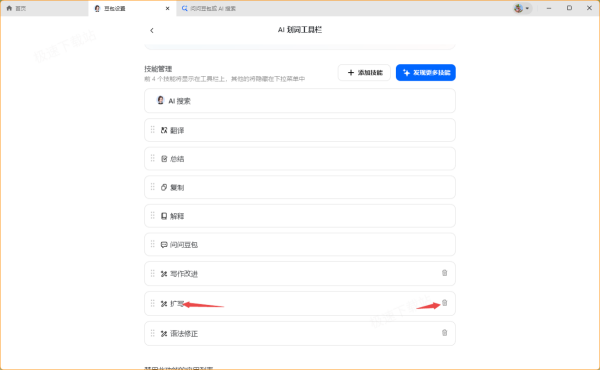Close the application window
This screenshot has width=600, height=370.
pos(589,8)
